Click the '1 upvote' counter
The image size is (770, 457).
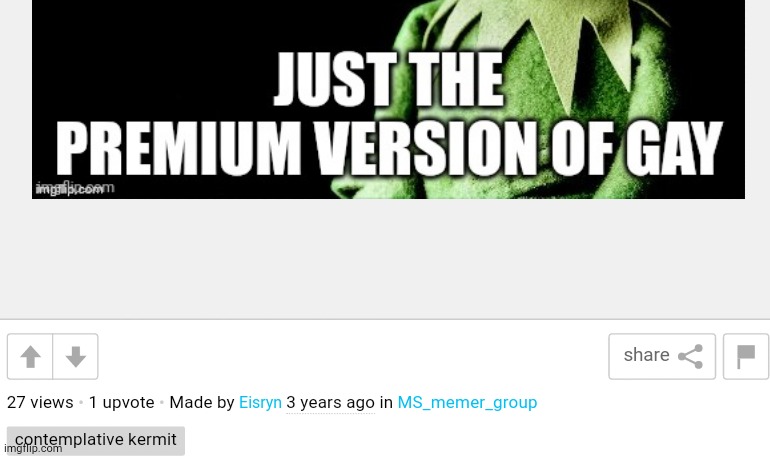121,403
